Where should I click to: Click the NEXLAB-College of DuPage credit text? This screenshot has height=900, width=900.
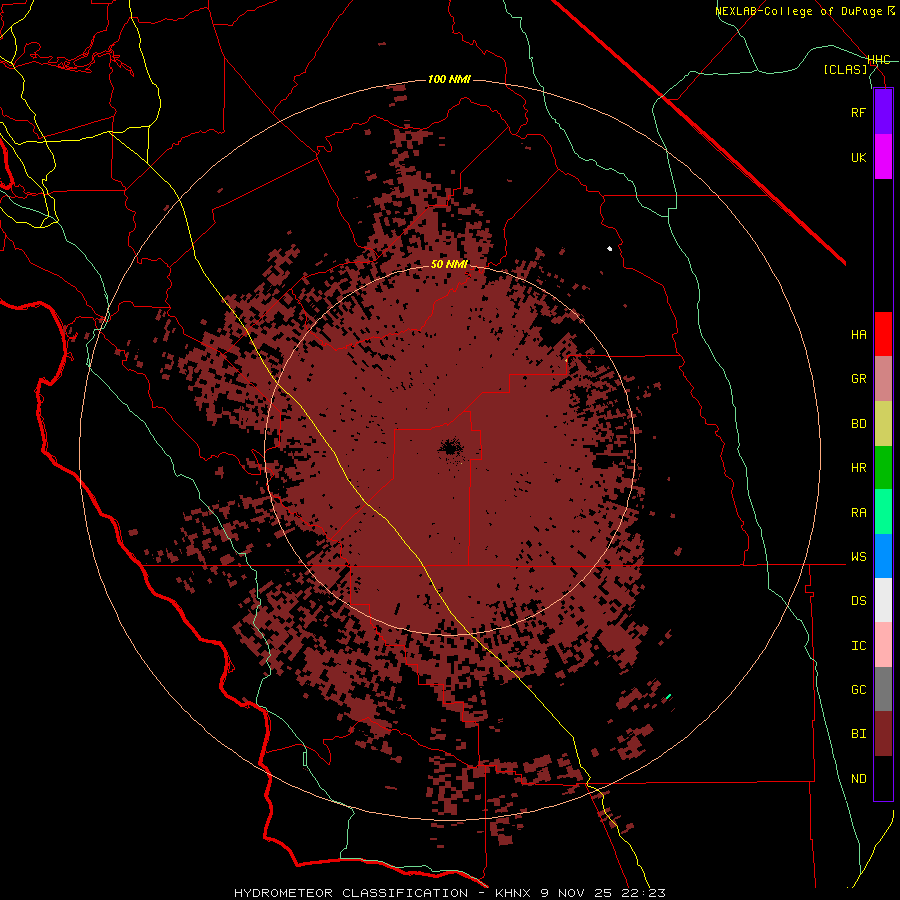798,11
